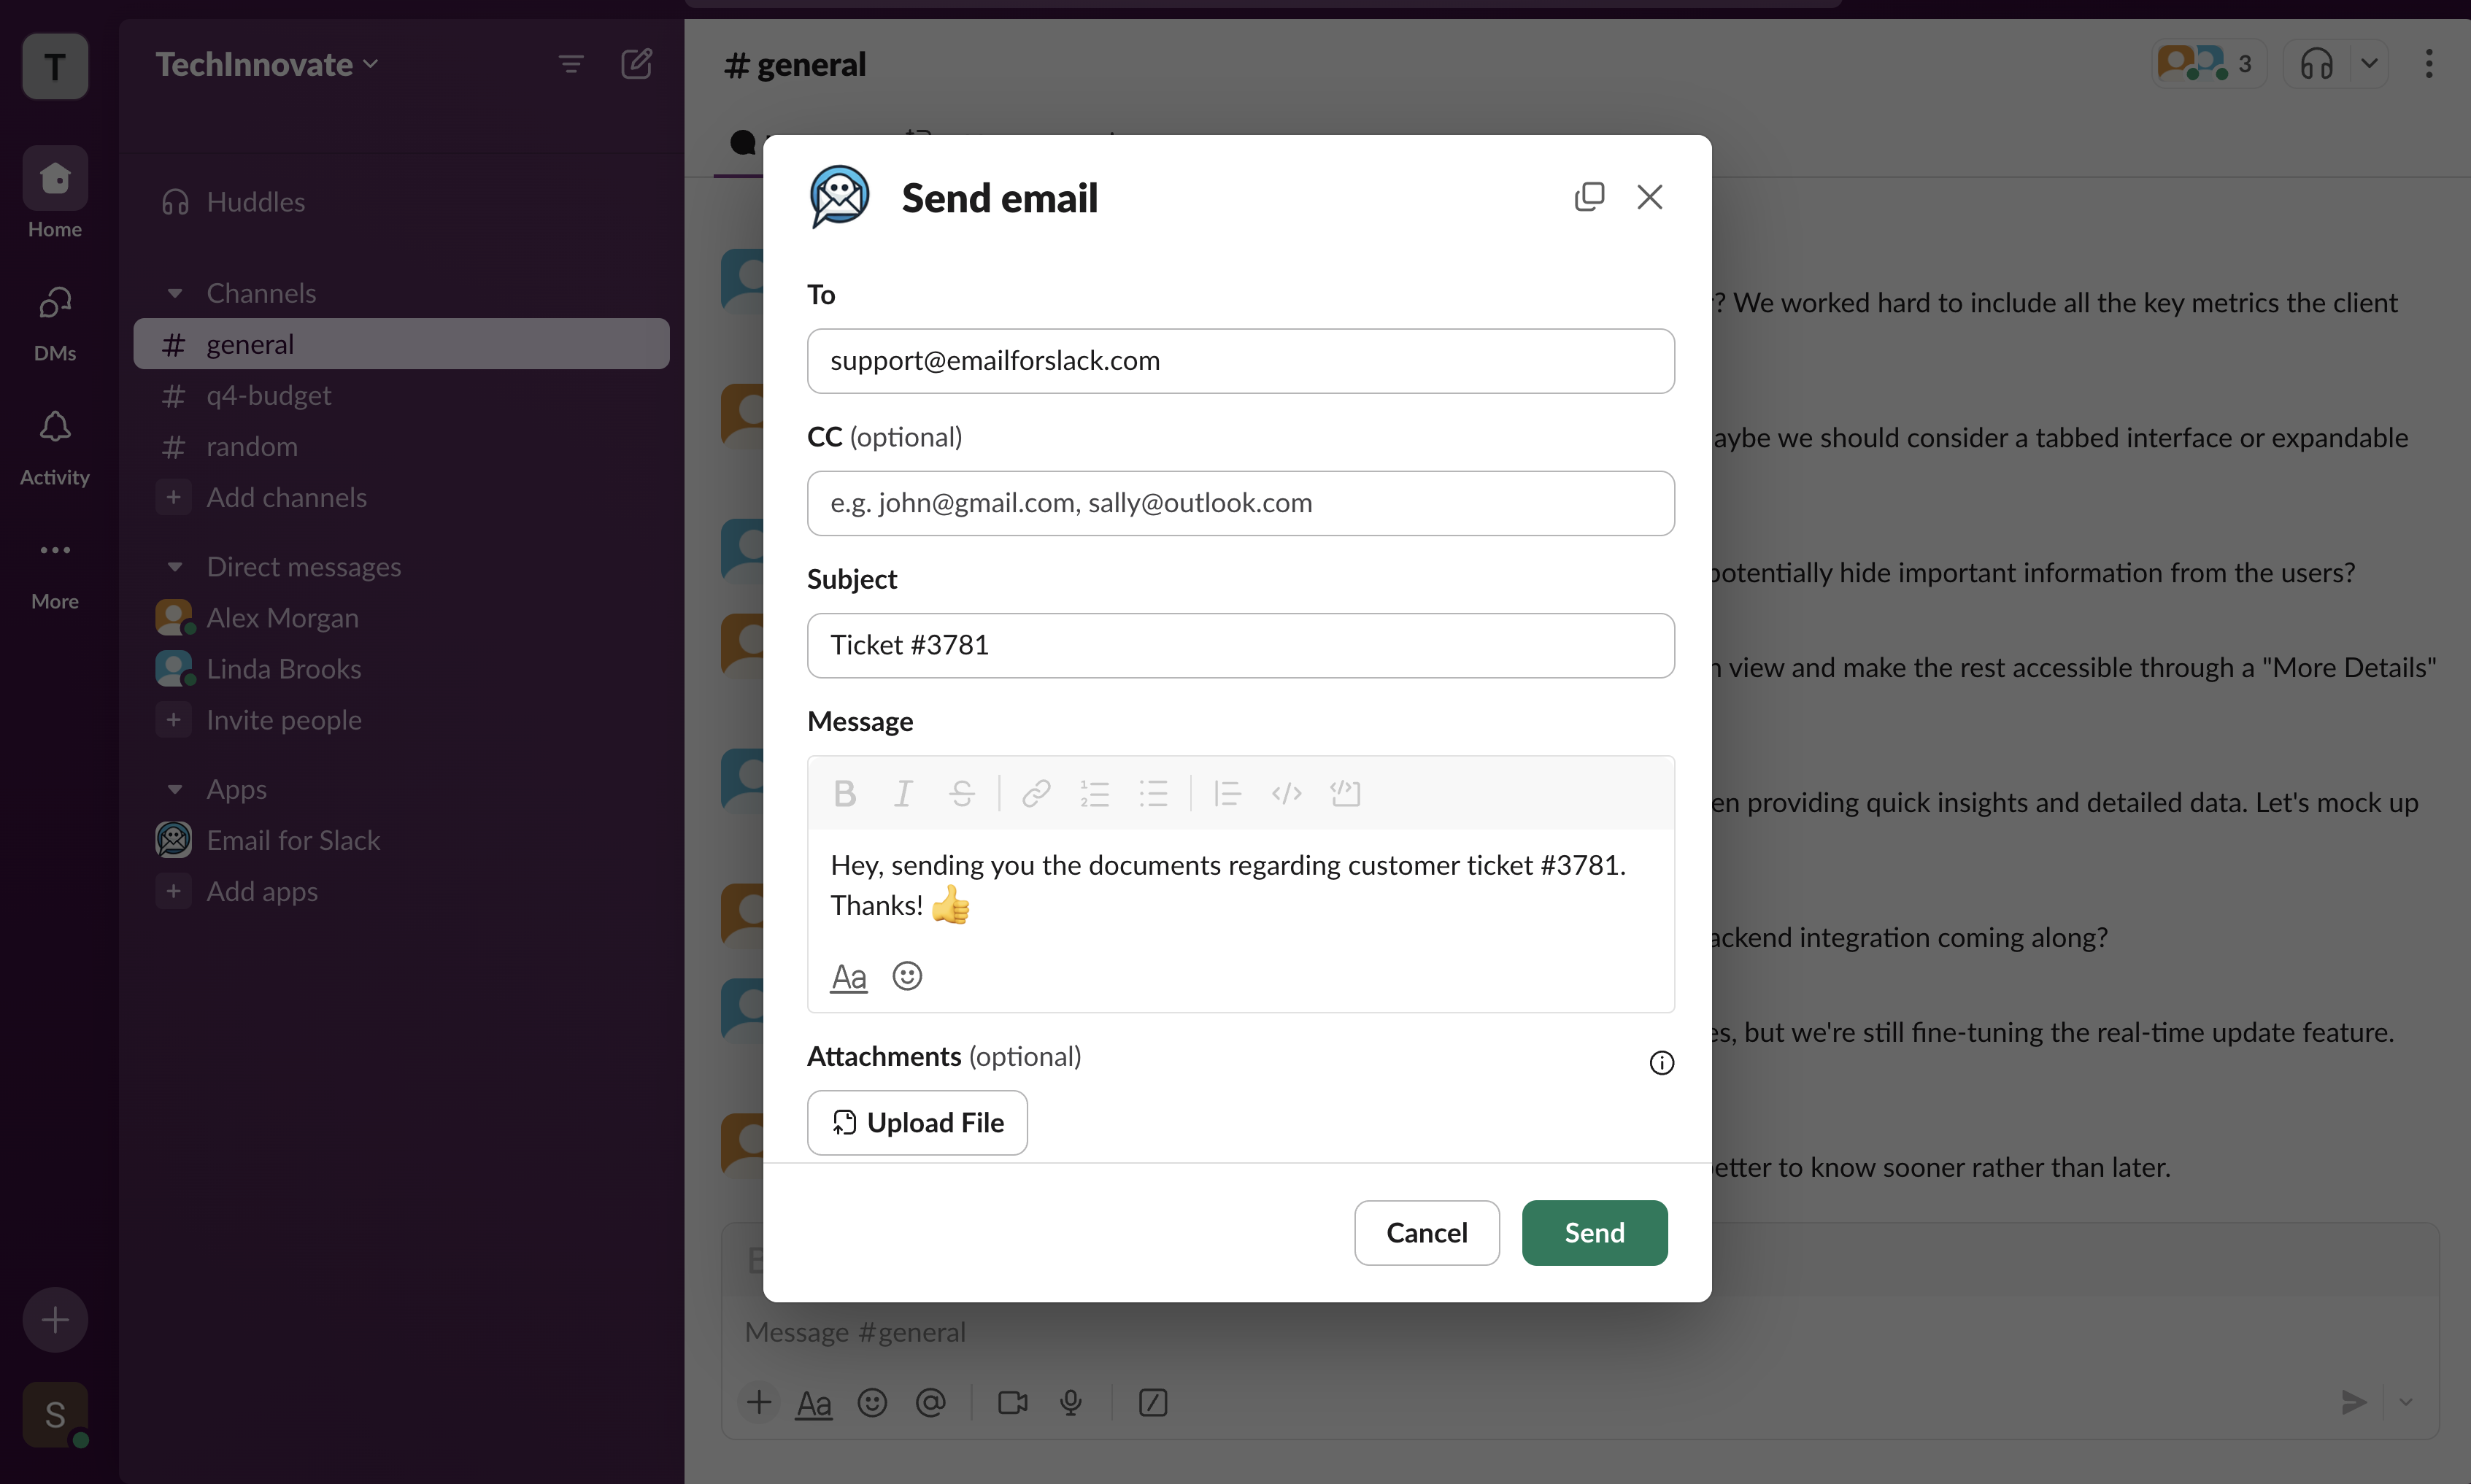Image resolution: width=2471 pixels, height=1484 pixels.
Task: Click the Upload File button
Action: click(917, 1123)
